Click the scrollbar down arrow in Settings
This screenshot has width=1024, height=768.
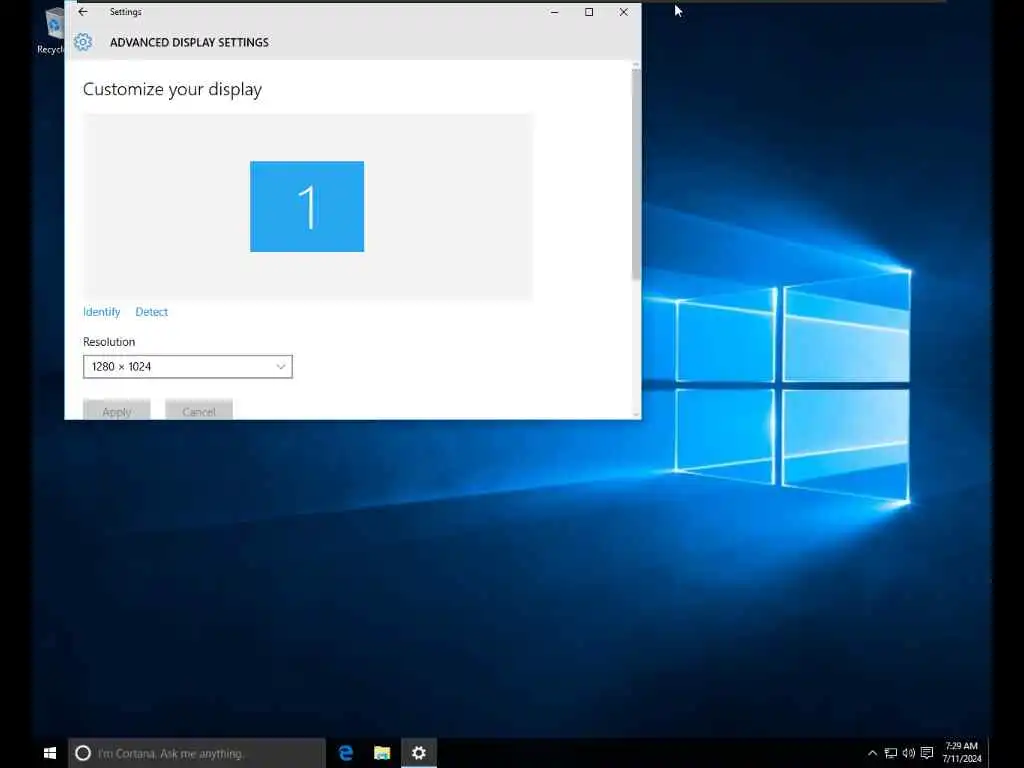click(636, 414)
